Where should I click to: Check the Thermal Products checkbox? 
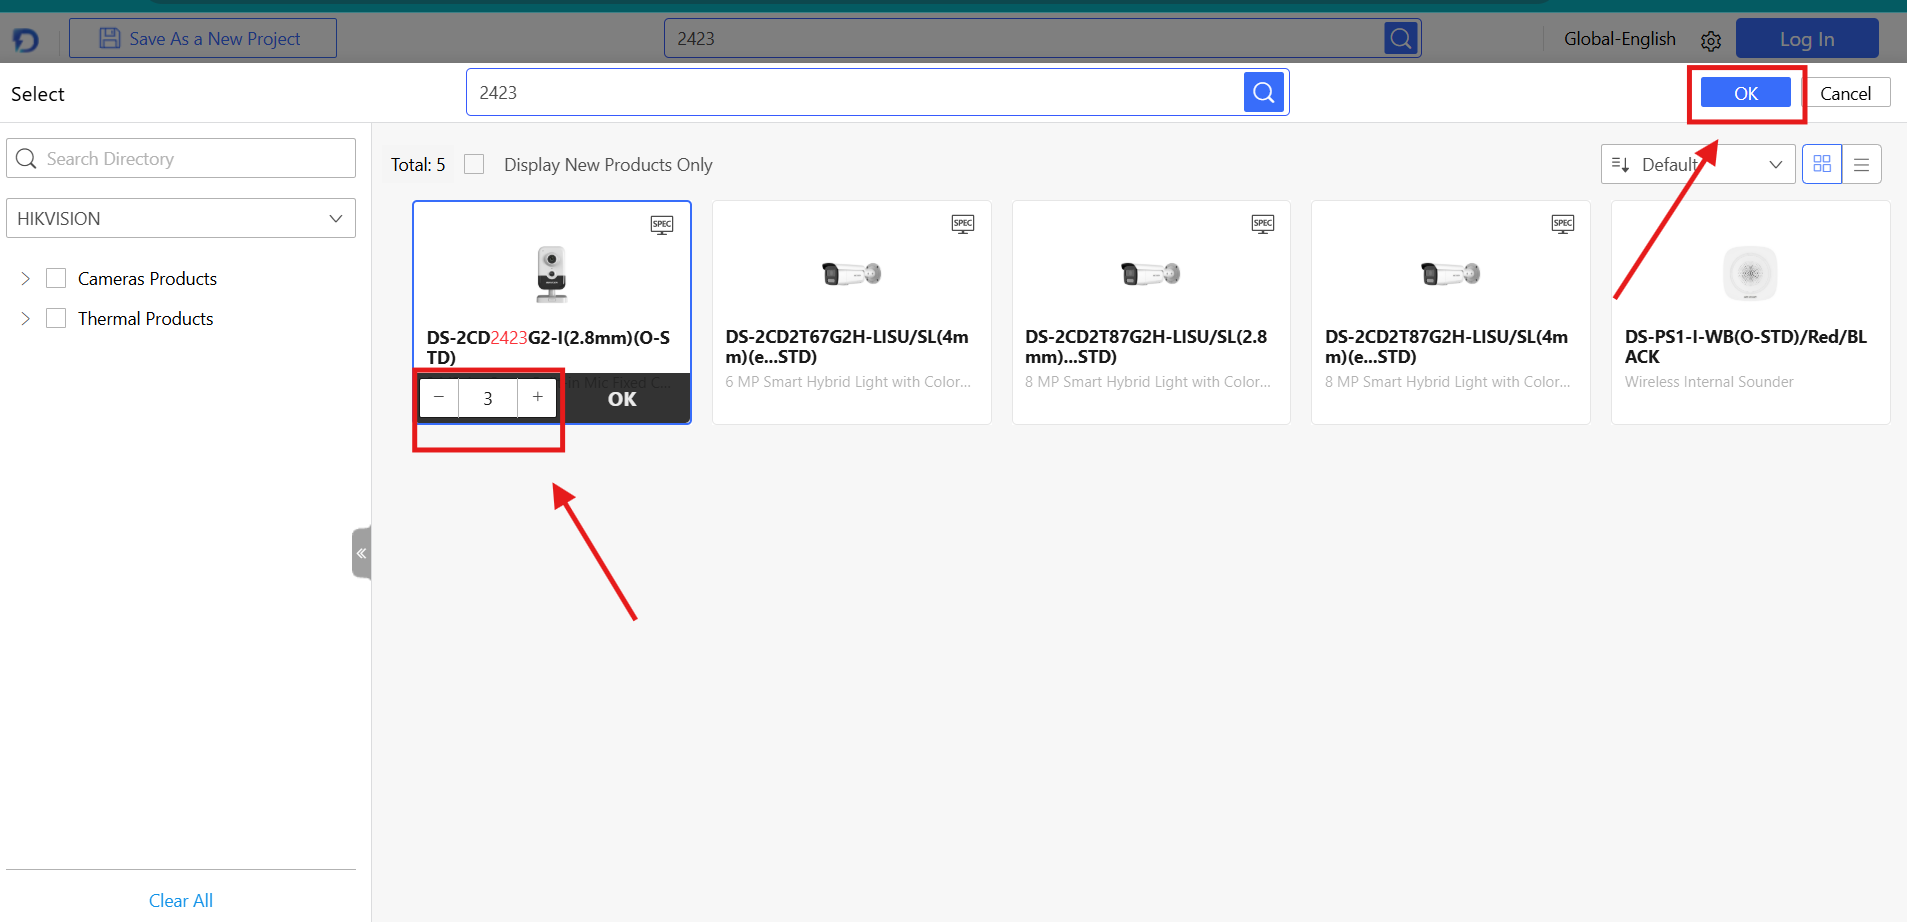pyautogui.click(x=56, y=318)
